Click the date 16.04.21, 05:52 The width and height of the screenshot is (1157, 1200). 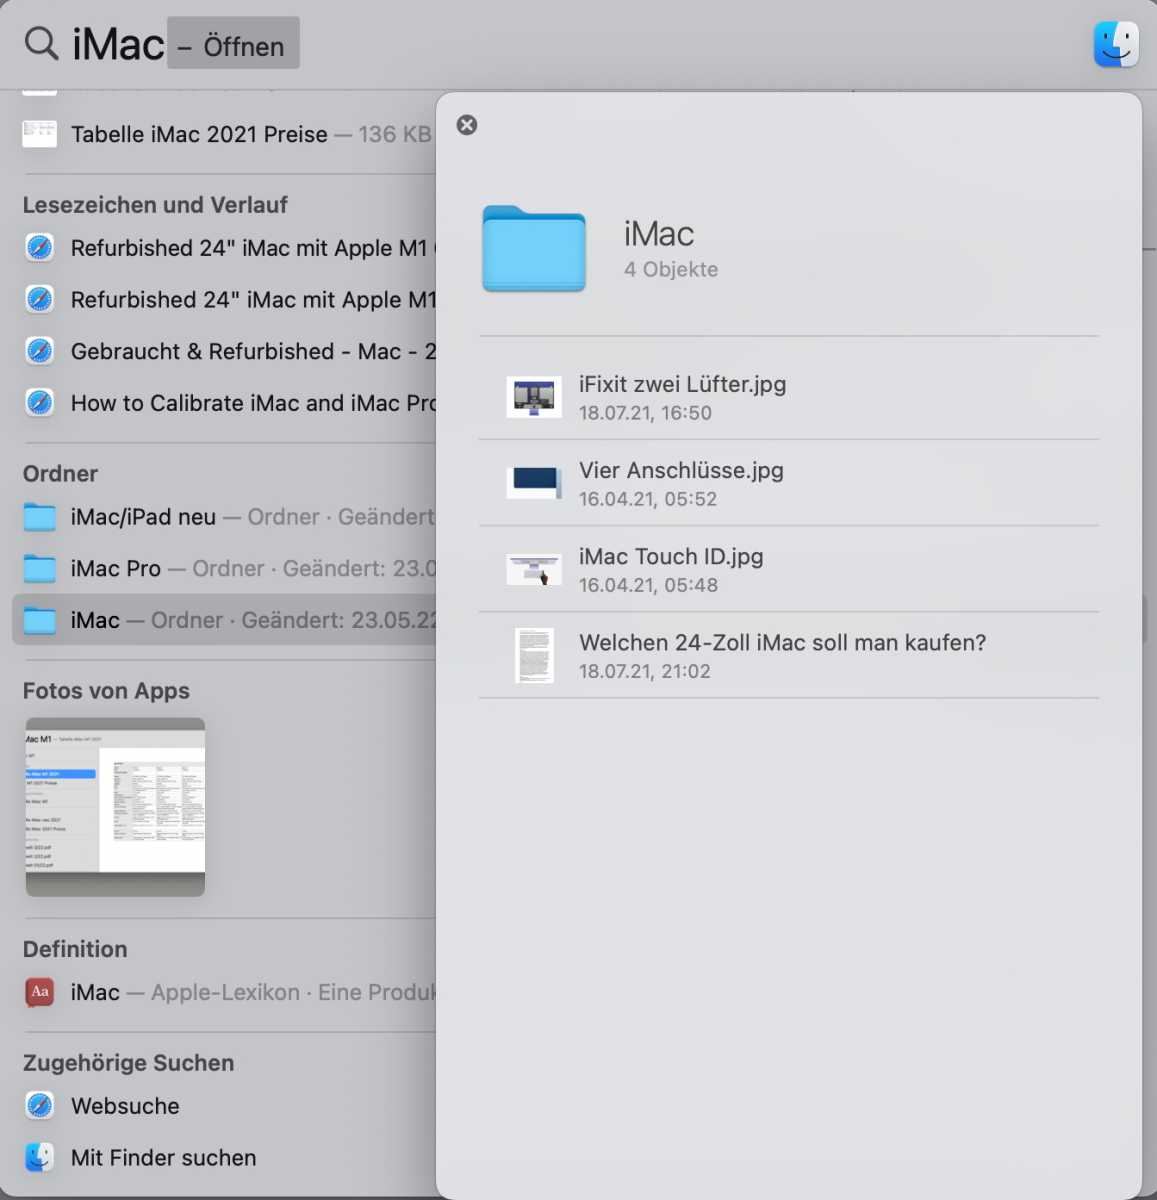648,499
